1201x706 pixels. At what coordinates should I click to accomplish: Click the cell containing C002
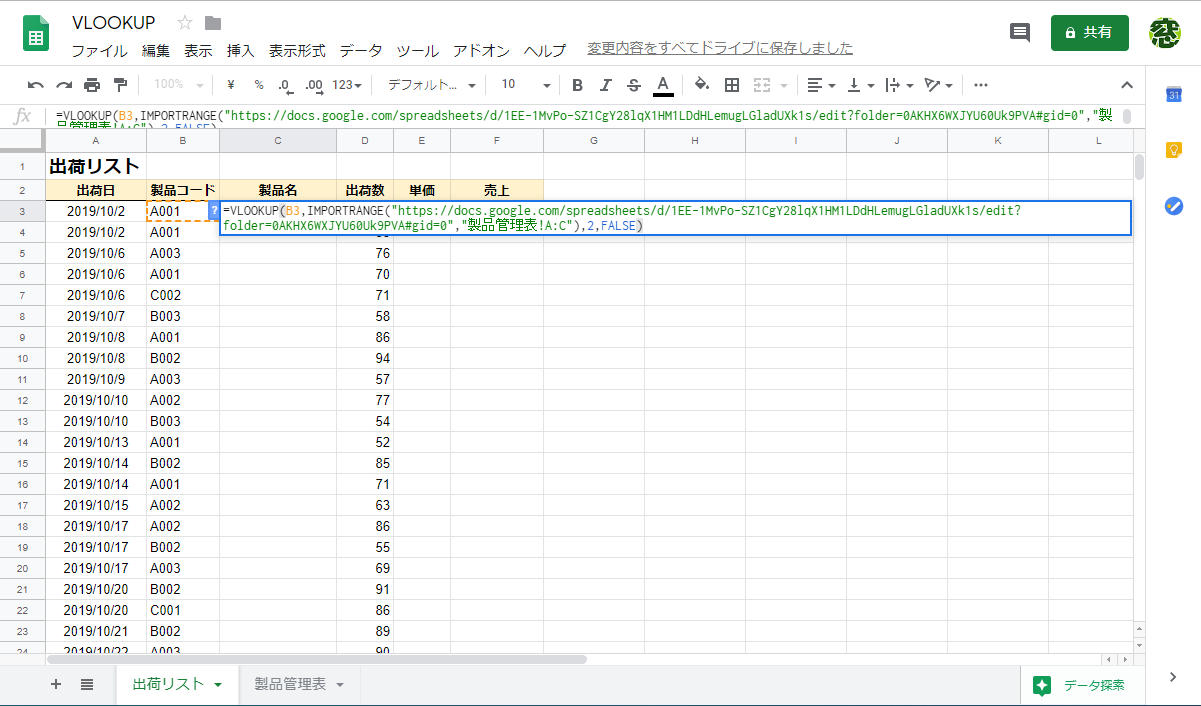click(x=182, y=295)
